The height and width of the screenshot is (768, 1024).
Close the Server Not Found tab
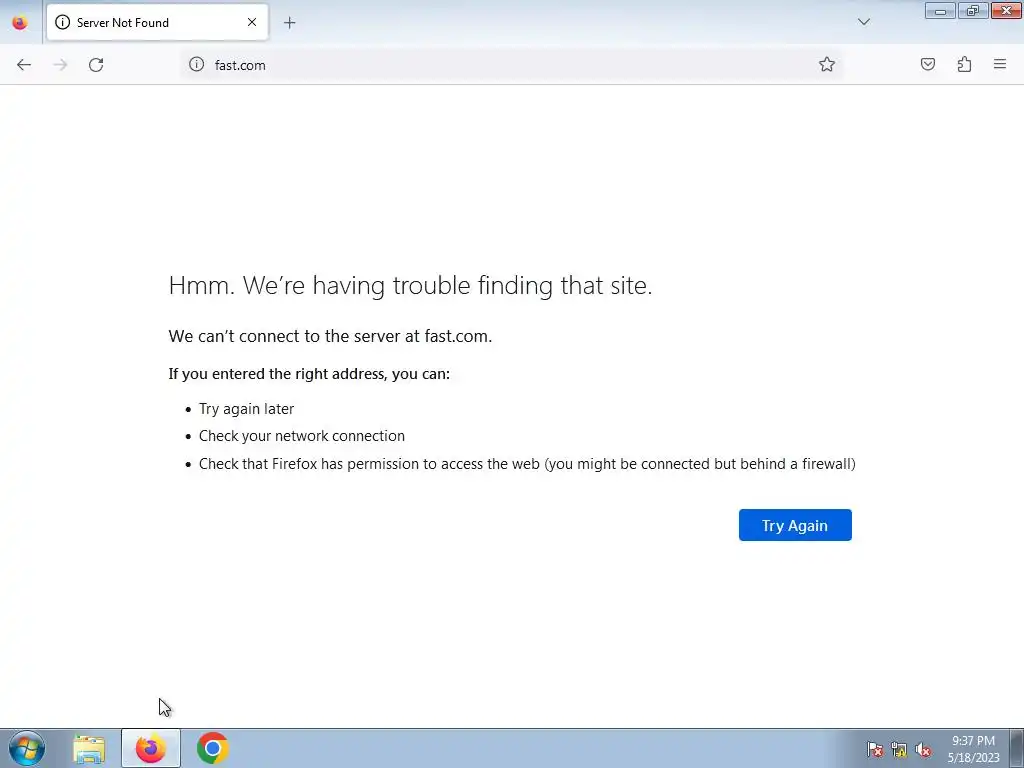[x=252, y=22]
